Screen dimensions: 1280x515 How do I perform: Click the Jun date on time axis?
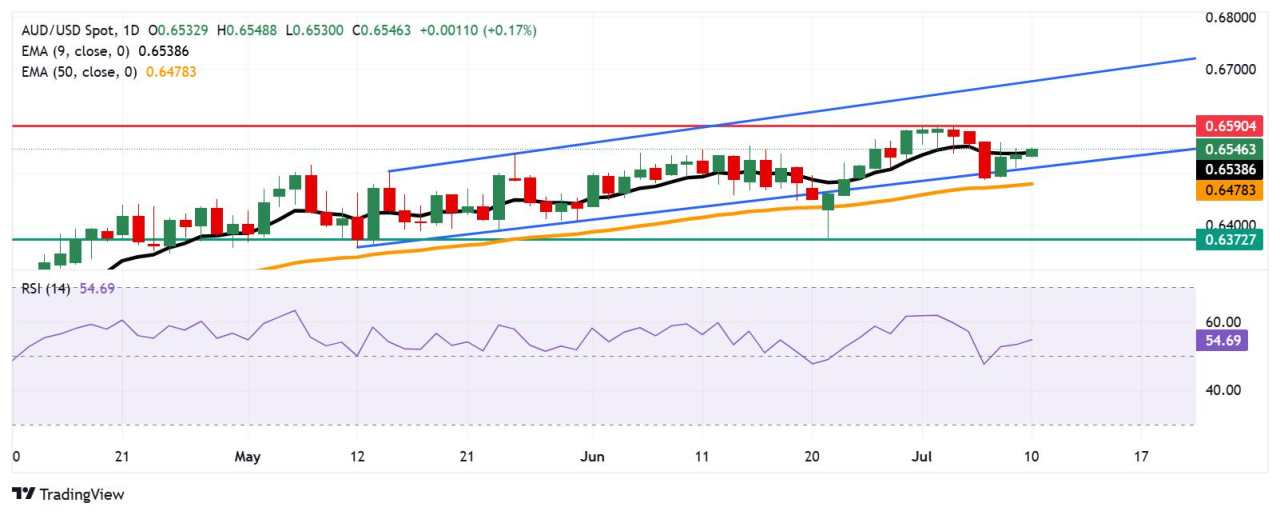tap(593, 457)
